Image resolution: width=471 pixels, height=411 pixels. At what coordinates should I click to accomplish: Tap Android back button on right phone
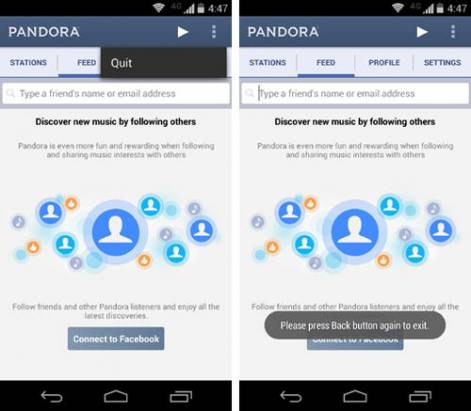pos(291,397)
